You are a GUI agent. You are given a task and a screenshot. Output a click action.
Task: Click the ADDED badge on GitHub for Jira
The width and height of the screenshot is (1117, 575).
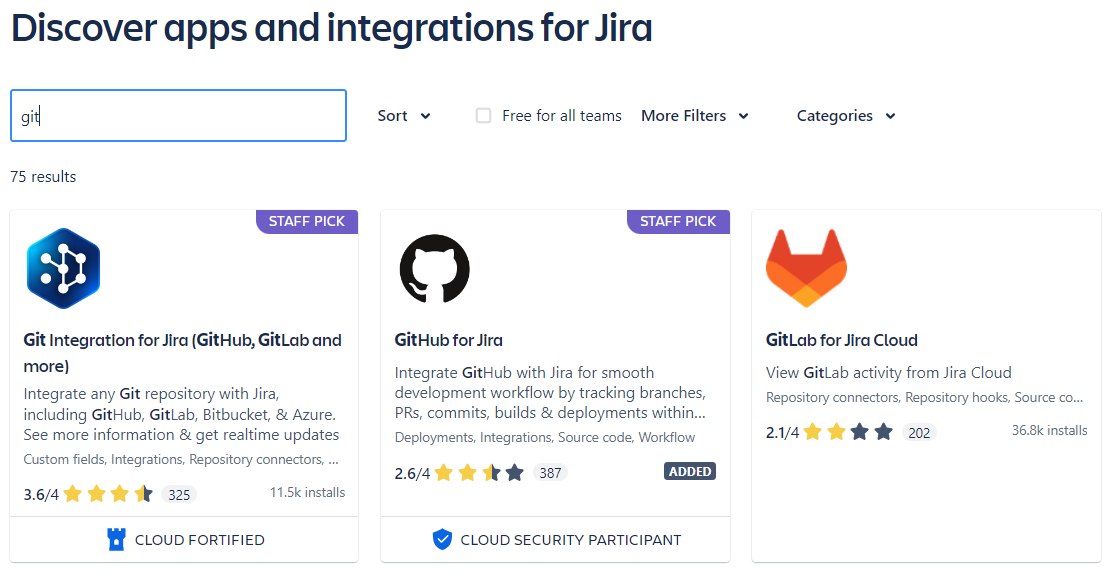click(690, 472)
